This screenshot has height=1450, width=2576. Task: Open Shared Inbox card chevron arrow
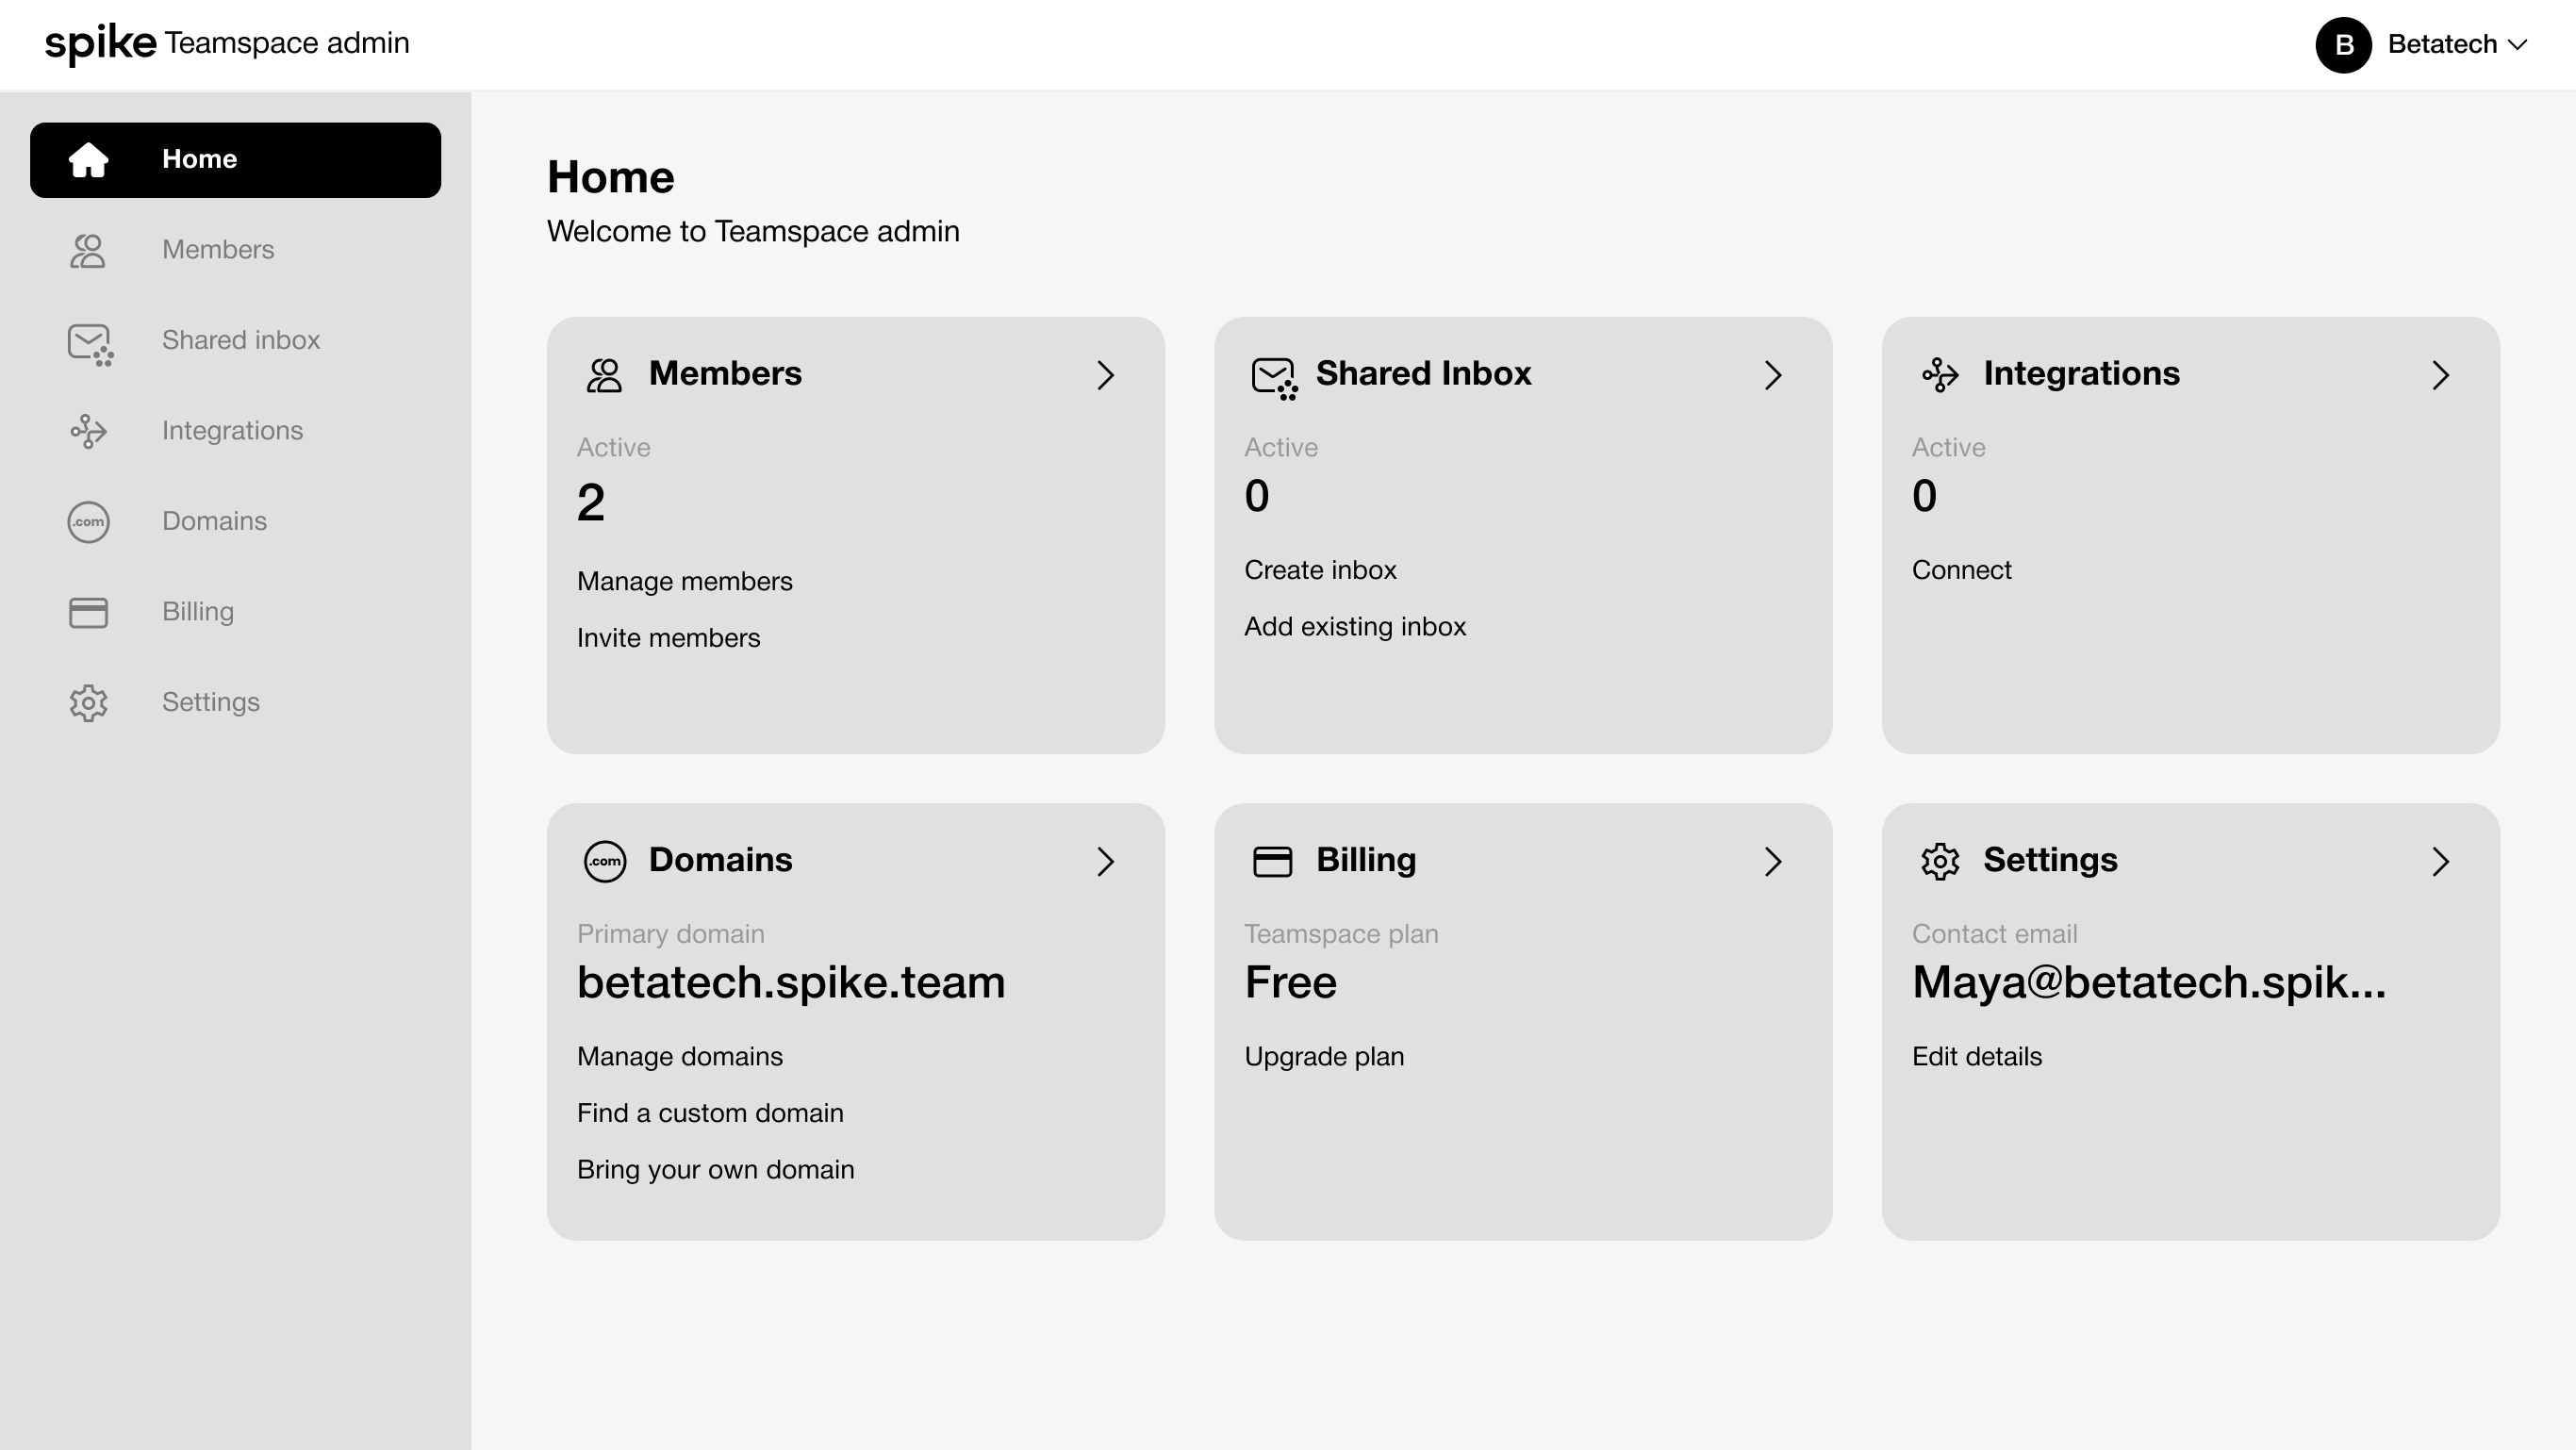pos(1772,375)
